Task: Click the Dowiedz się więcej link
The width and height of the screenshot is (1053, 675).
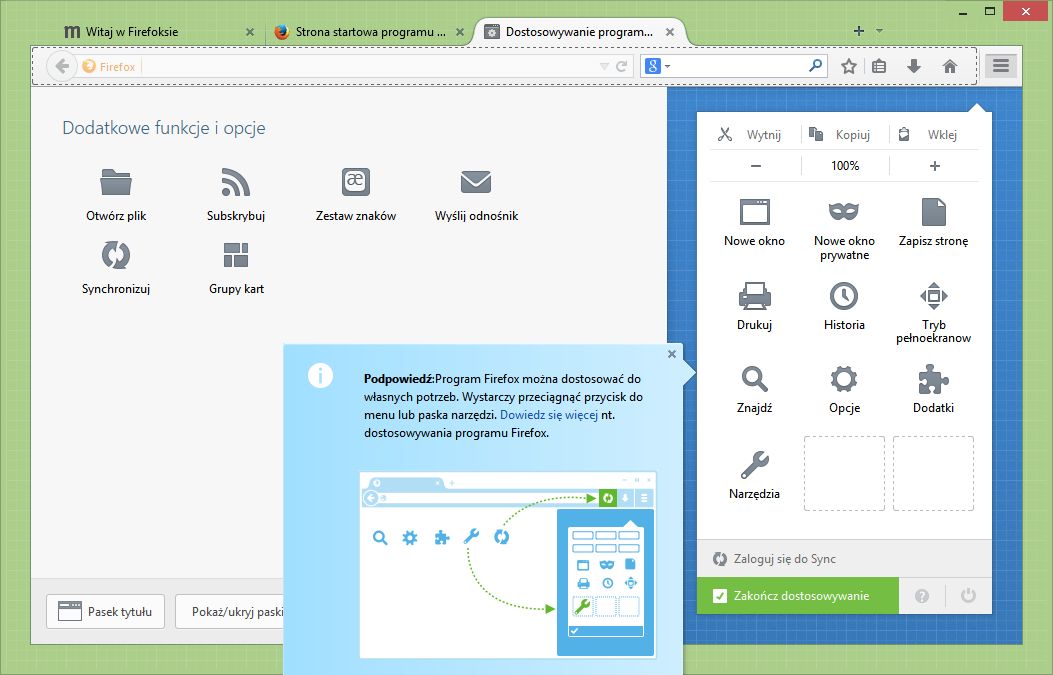Action: (549, 415)
